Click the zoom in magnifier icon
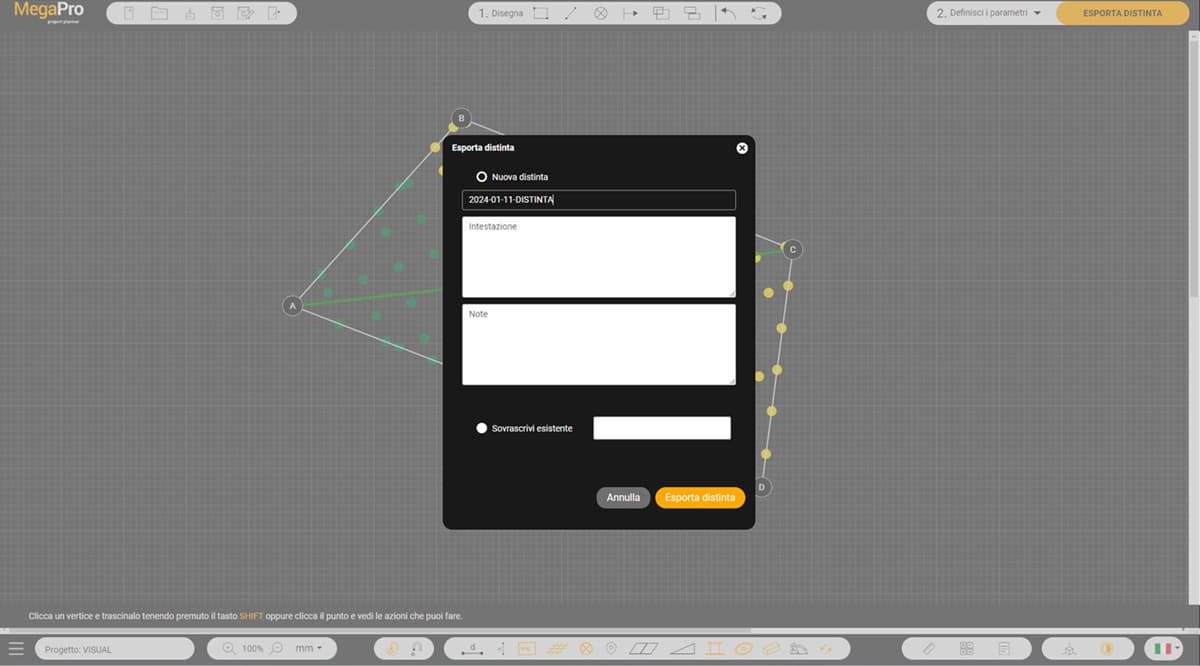The height and width of the screenshot is (666, 1200). pyautogui.click(x=229, y=649)
